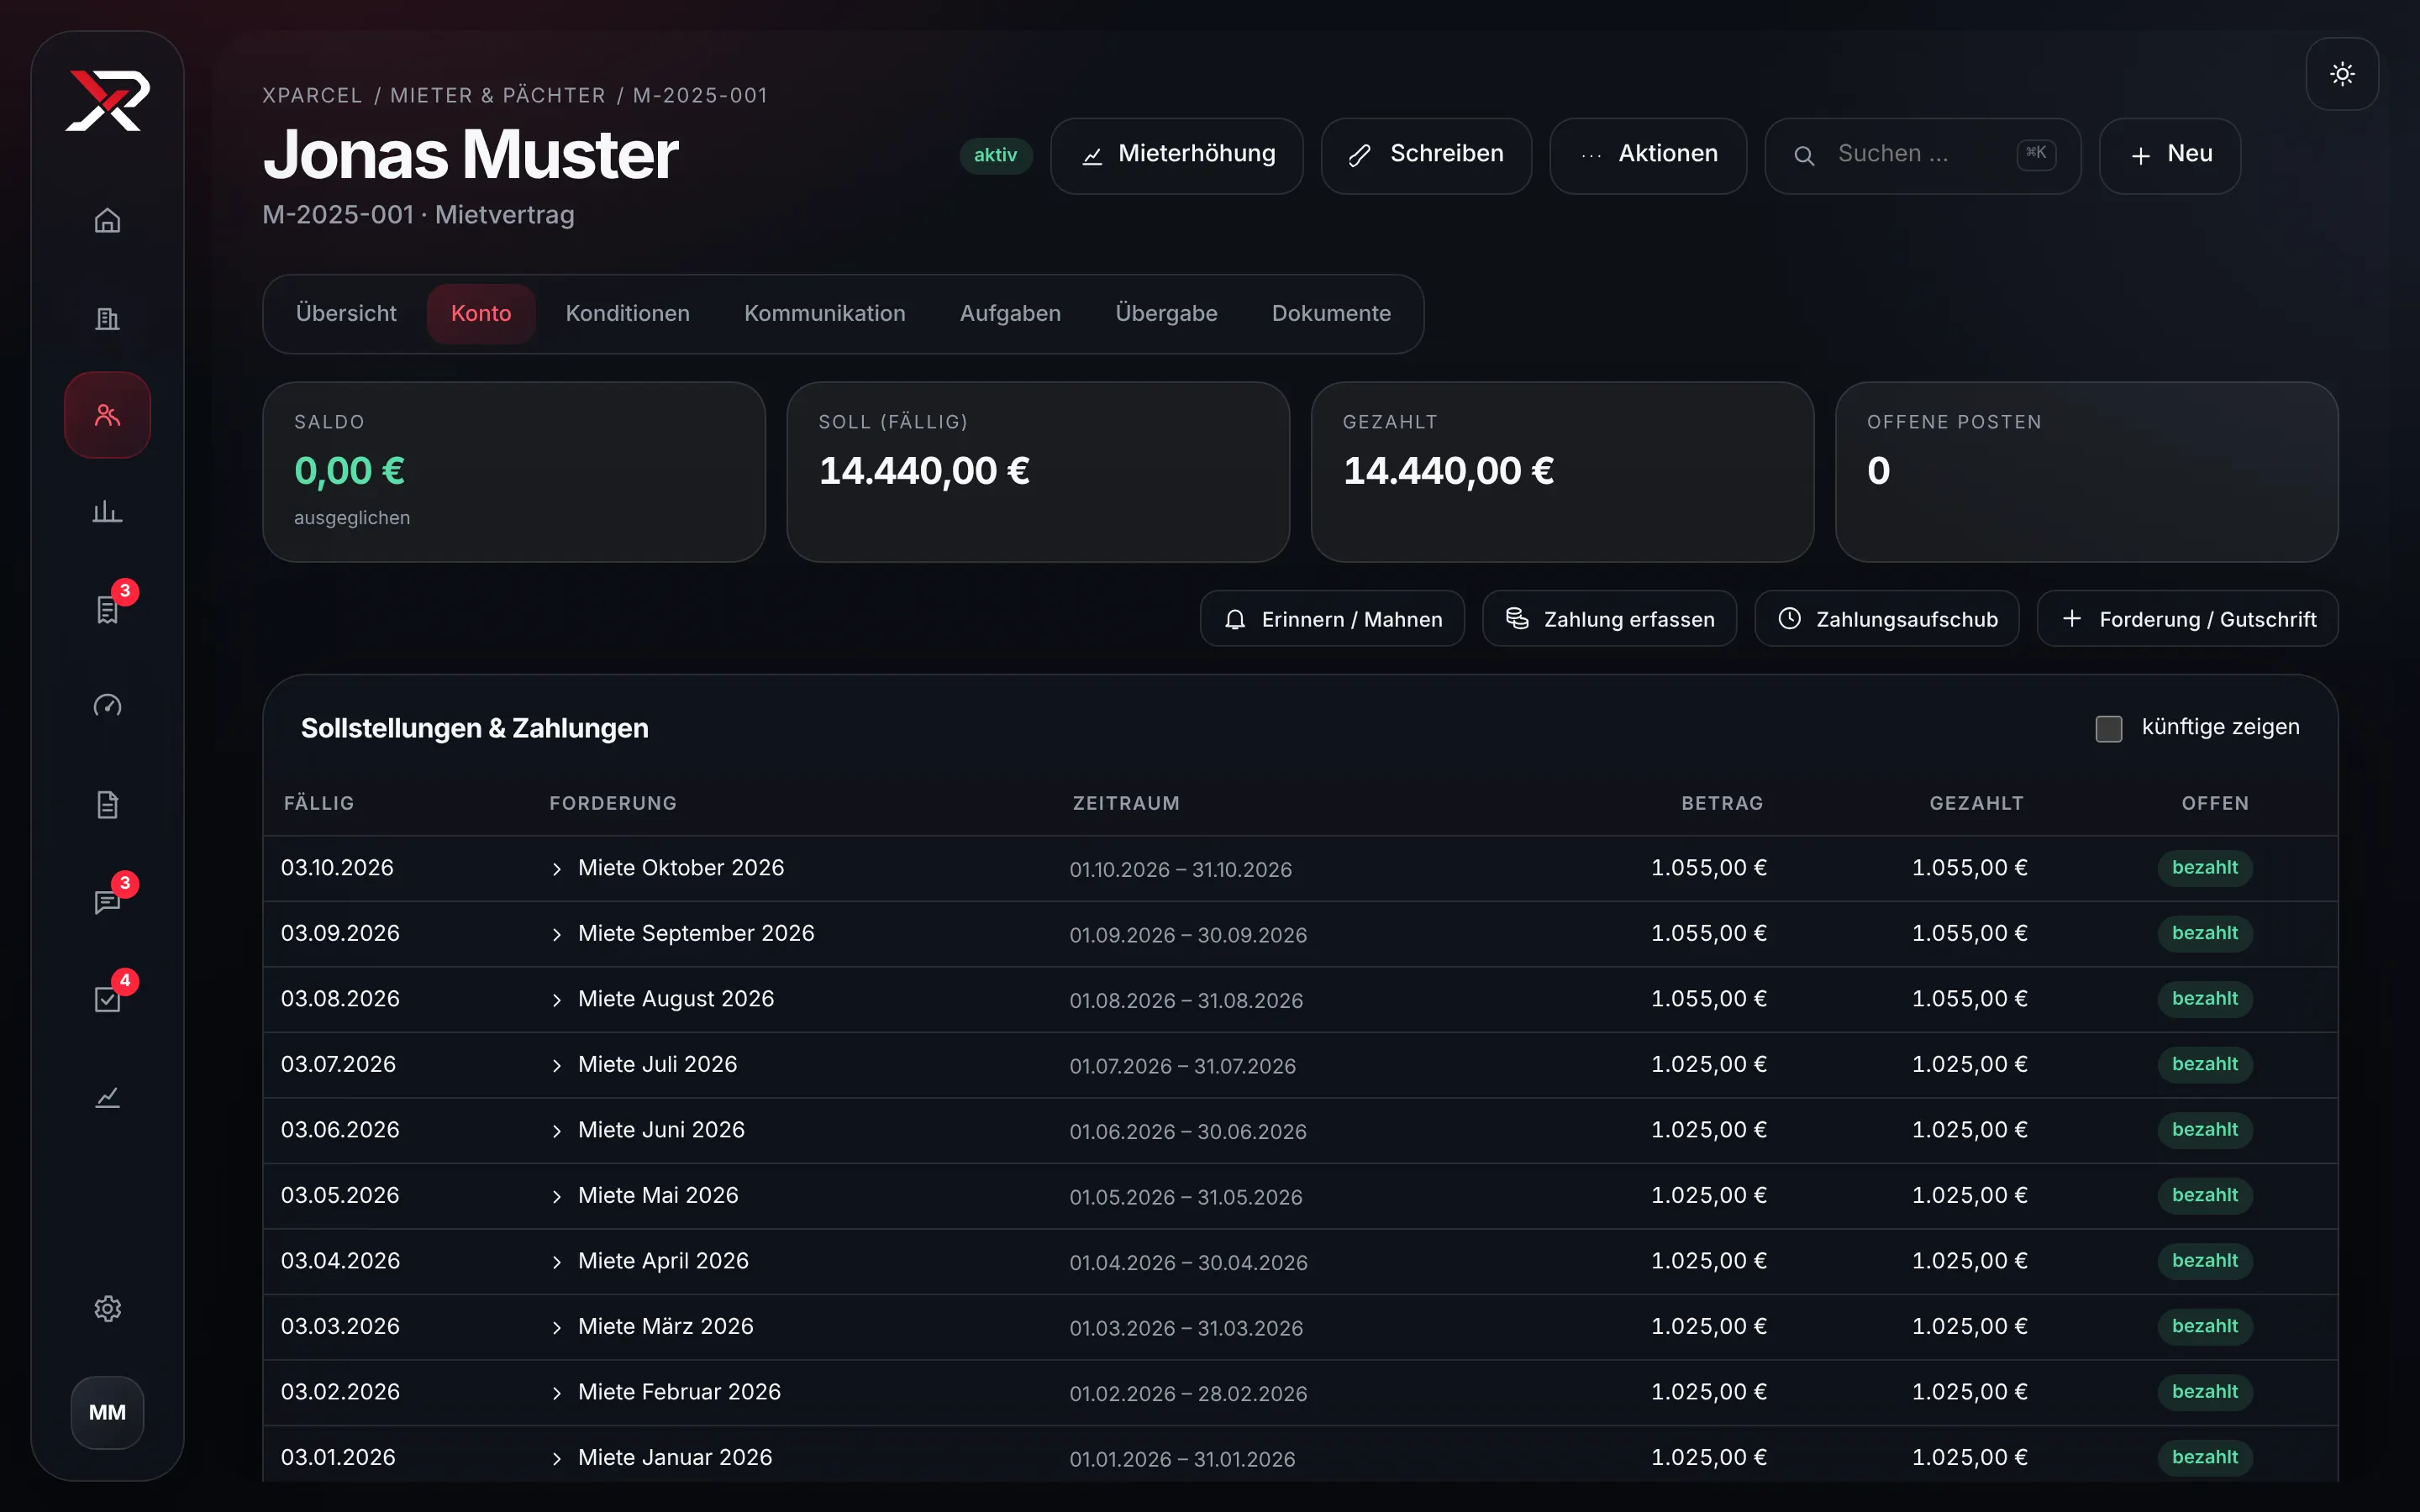Expand the Miete August 2026 row
2420x1512 pixels.
557,1000
